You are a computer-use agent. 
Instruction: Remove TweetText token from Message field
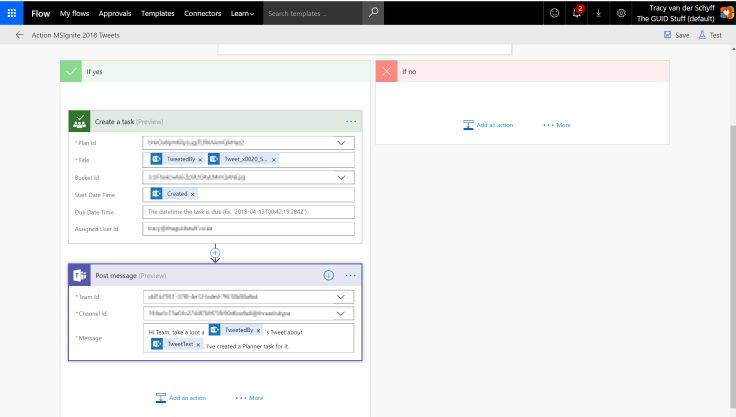click(x=199, y=344)
